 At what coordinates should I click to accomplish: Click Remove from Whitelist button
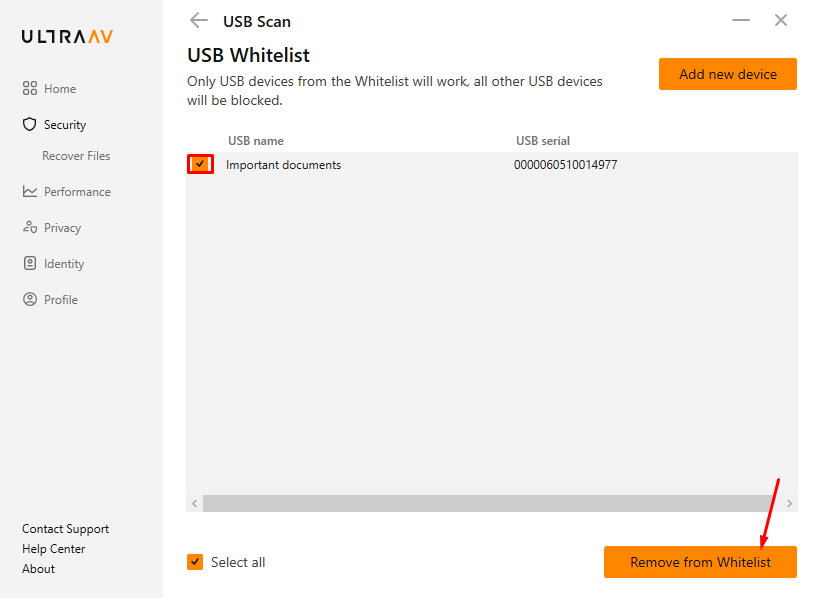pyautogui.click(x=700, y=562)
